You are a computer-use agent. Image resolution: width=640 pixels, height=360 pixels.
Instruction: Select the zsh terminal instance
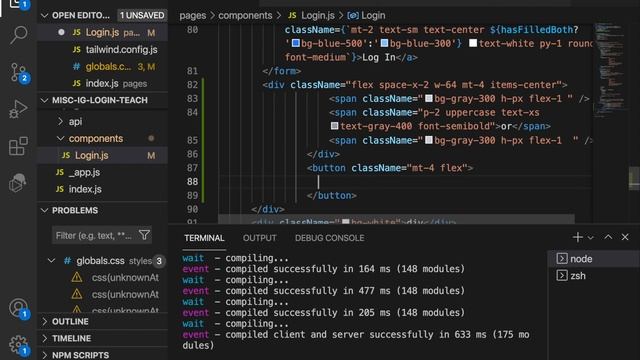point(593,276)
